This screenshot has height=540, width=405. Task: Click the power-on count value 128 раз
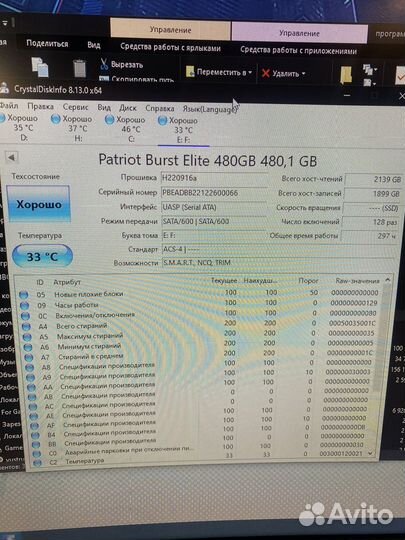[x=371, y=222]
